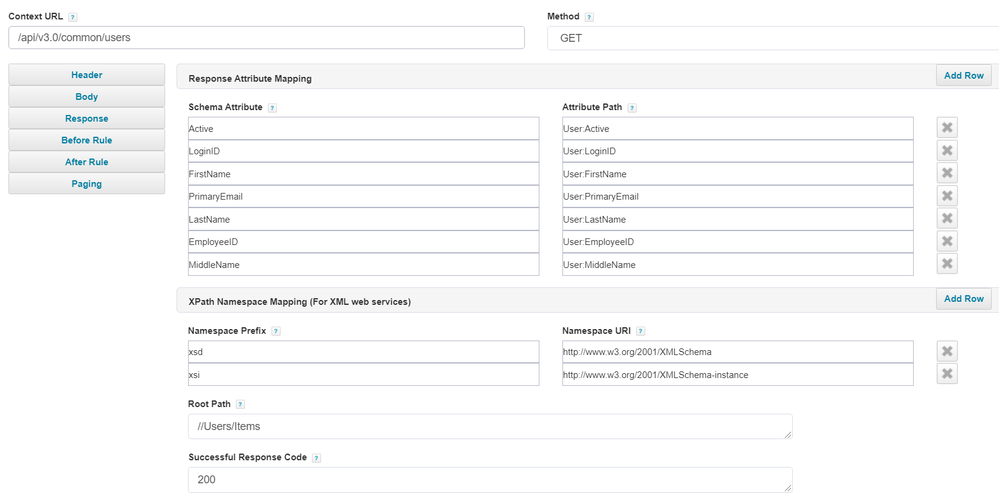
Task: Go to the Paging tab
Action: click(x=86, y=184)
